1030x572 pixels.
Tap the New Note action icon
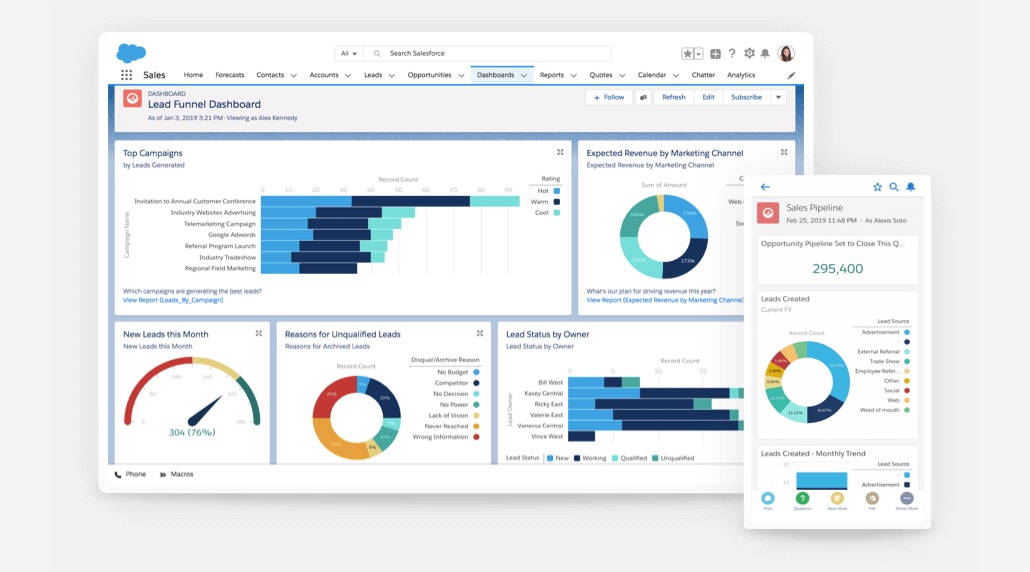pyautogui.click(x=837, y=498)
